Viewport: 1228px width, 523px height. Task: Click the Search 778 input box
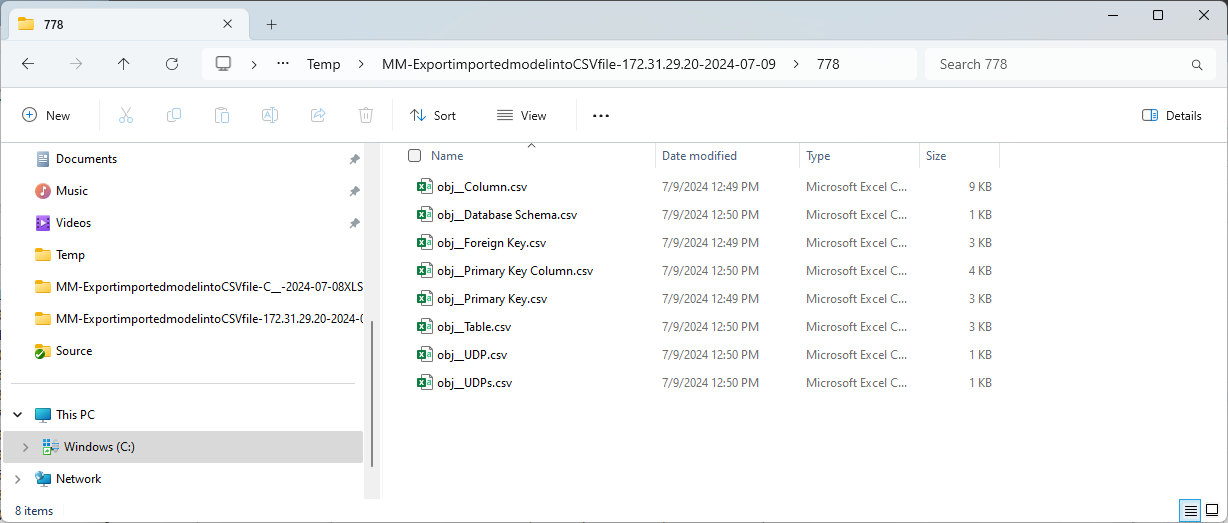1060,64
